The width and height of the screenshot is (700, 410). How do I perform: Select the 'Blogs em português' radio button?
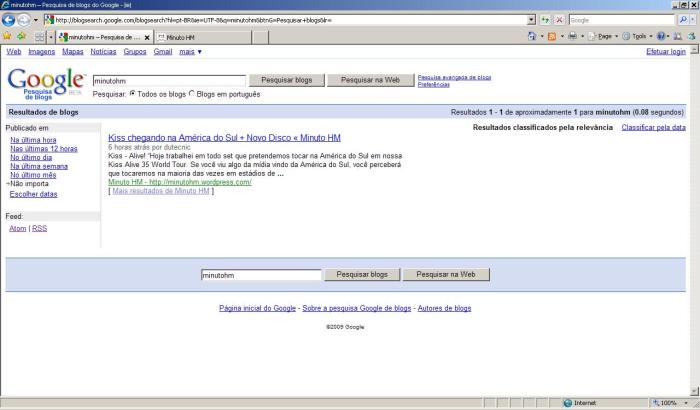[192, 94]
